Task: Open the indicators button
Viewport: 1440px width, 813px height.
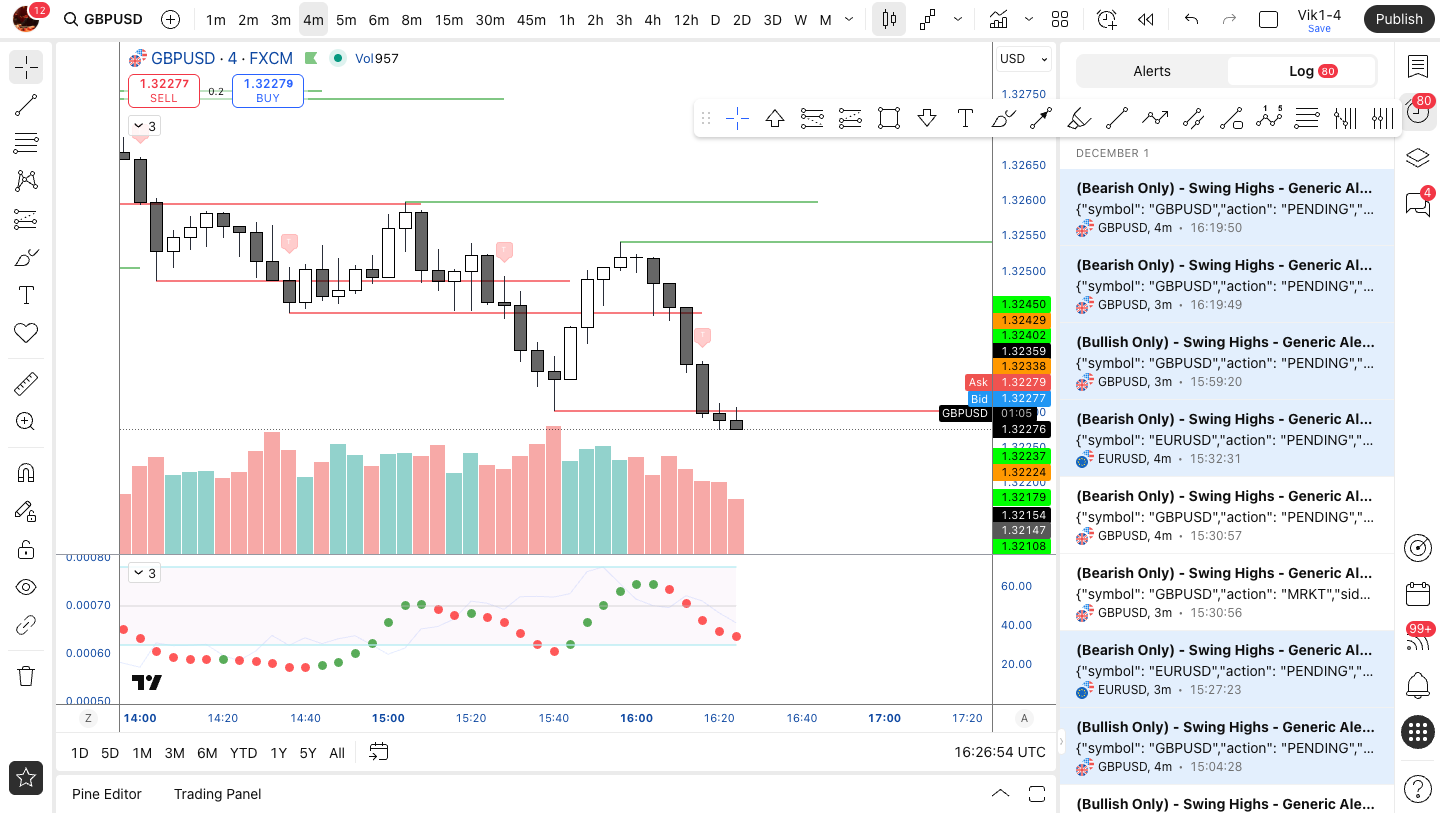Action: coord(998,19)
